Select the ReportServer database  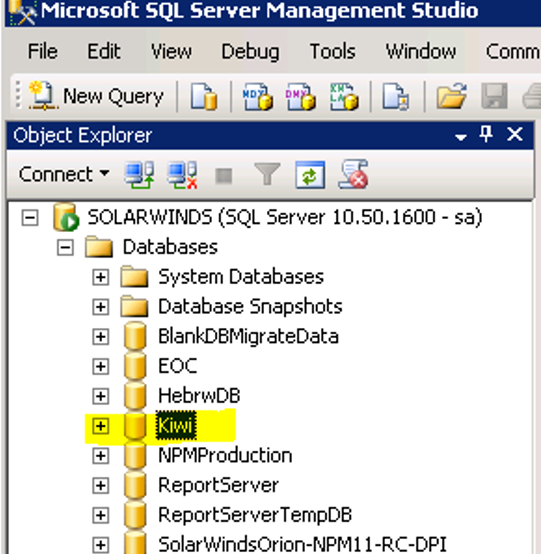218,485
